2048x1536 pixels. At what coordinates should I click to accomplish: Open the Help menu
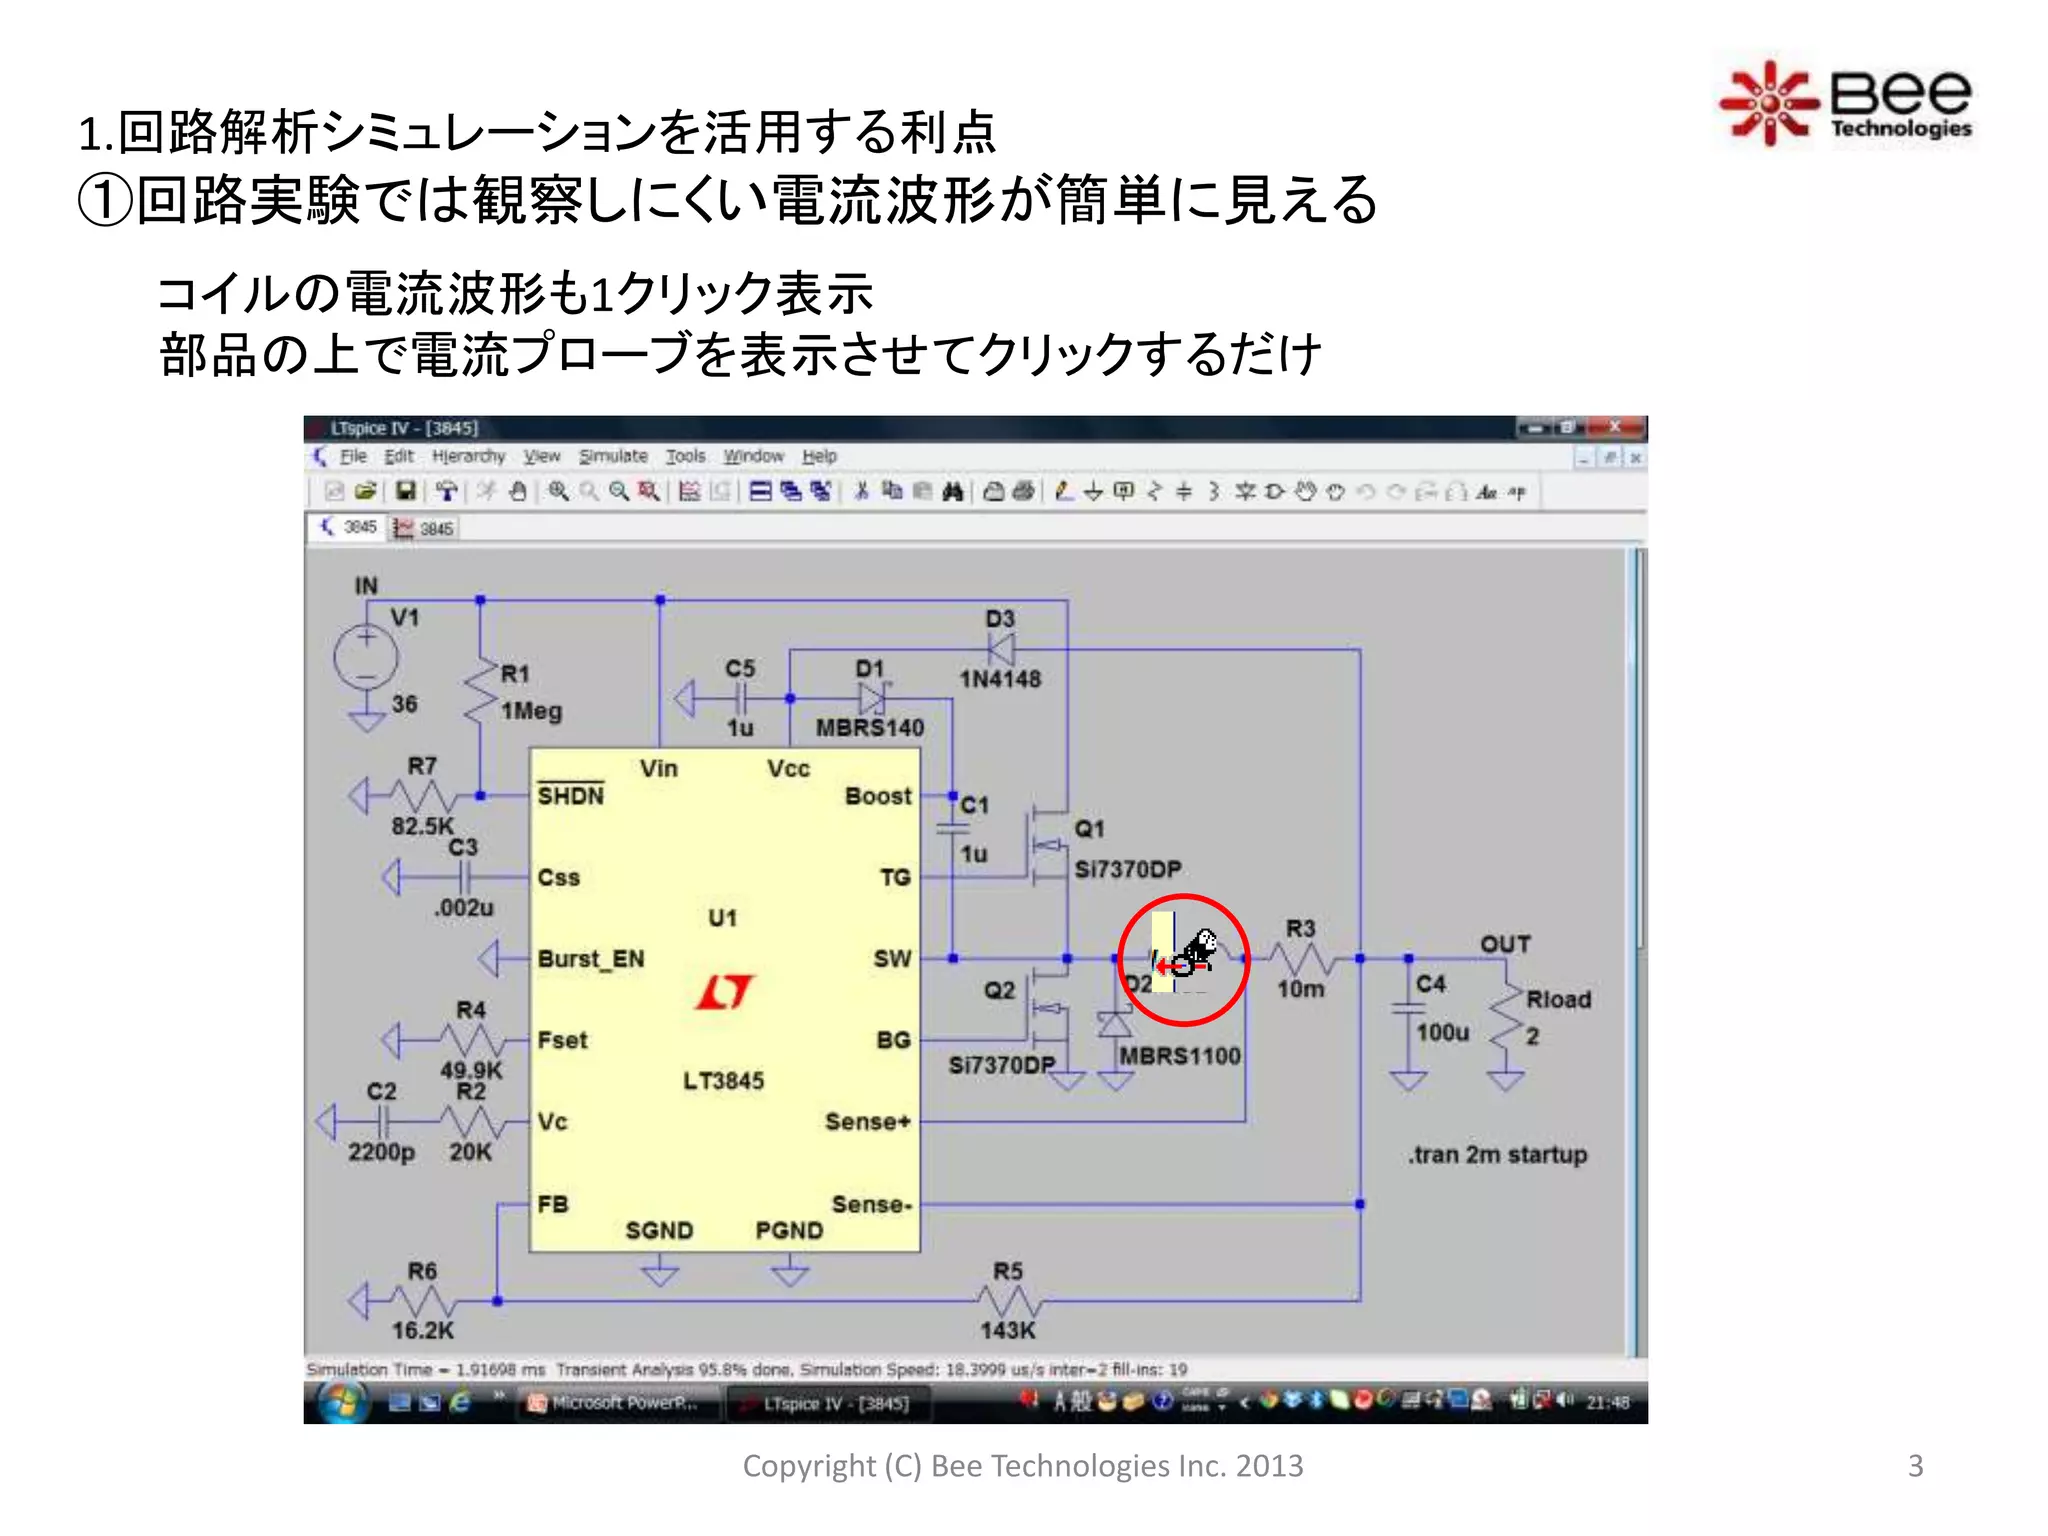coord(819,456)
